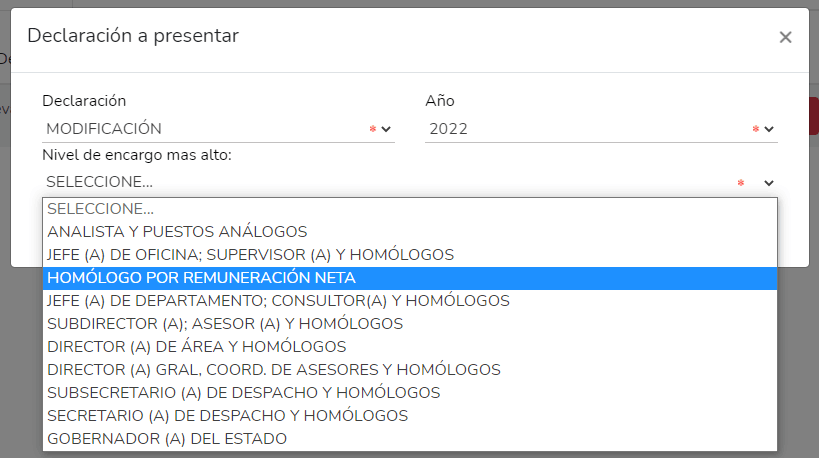Select 'JEFE (A) DE OFICINA; SUPERVISOR' option
Image resolution: width=819 pixels, height=458 pixels.
point(250,255)
